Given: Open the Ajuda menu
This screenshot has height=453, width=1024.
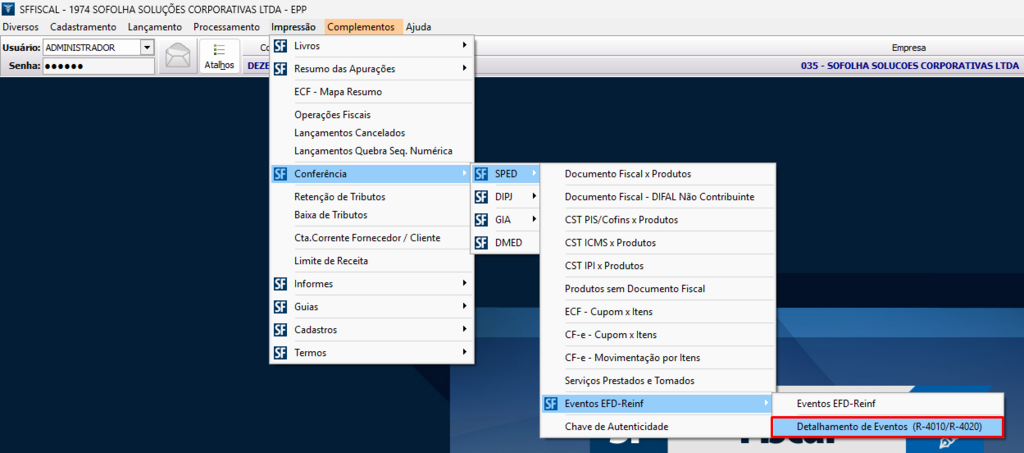Looking at the screenshot, I should click(x=418, y=27).
